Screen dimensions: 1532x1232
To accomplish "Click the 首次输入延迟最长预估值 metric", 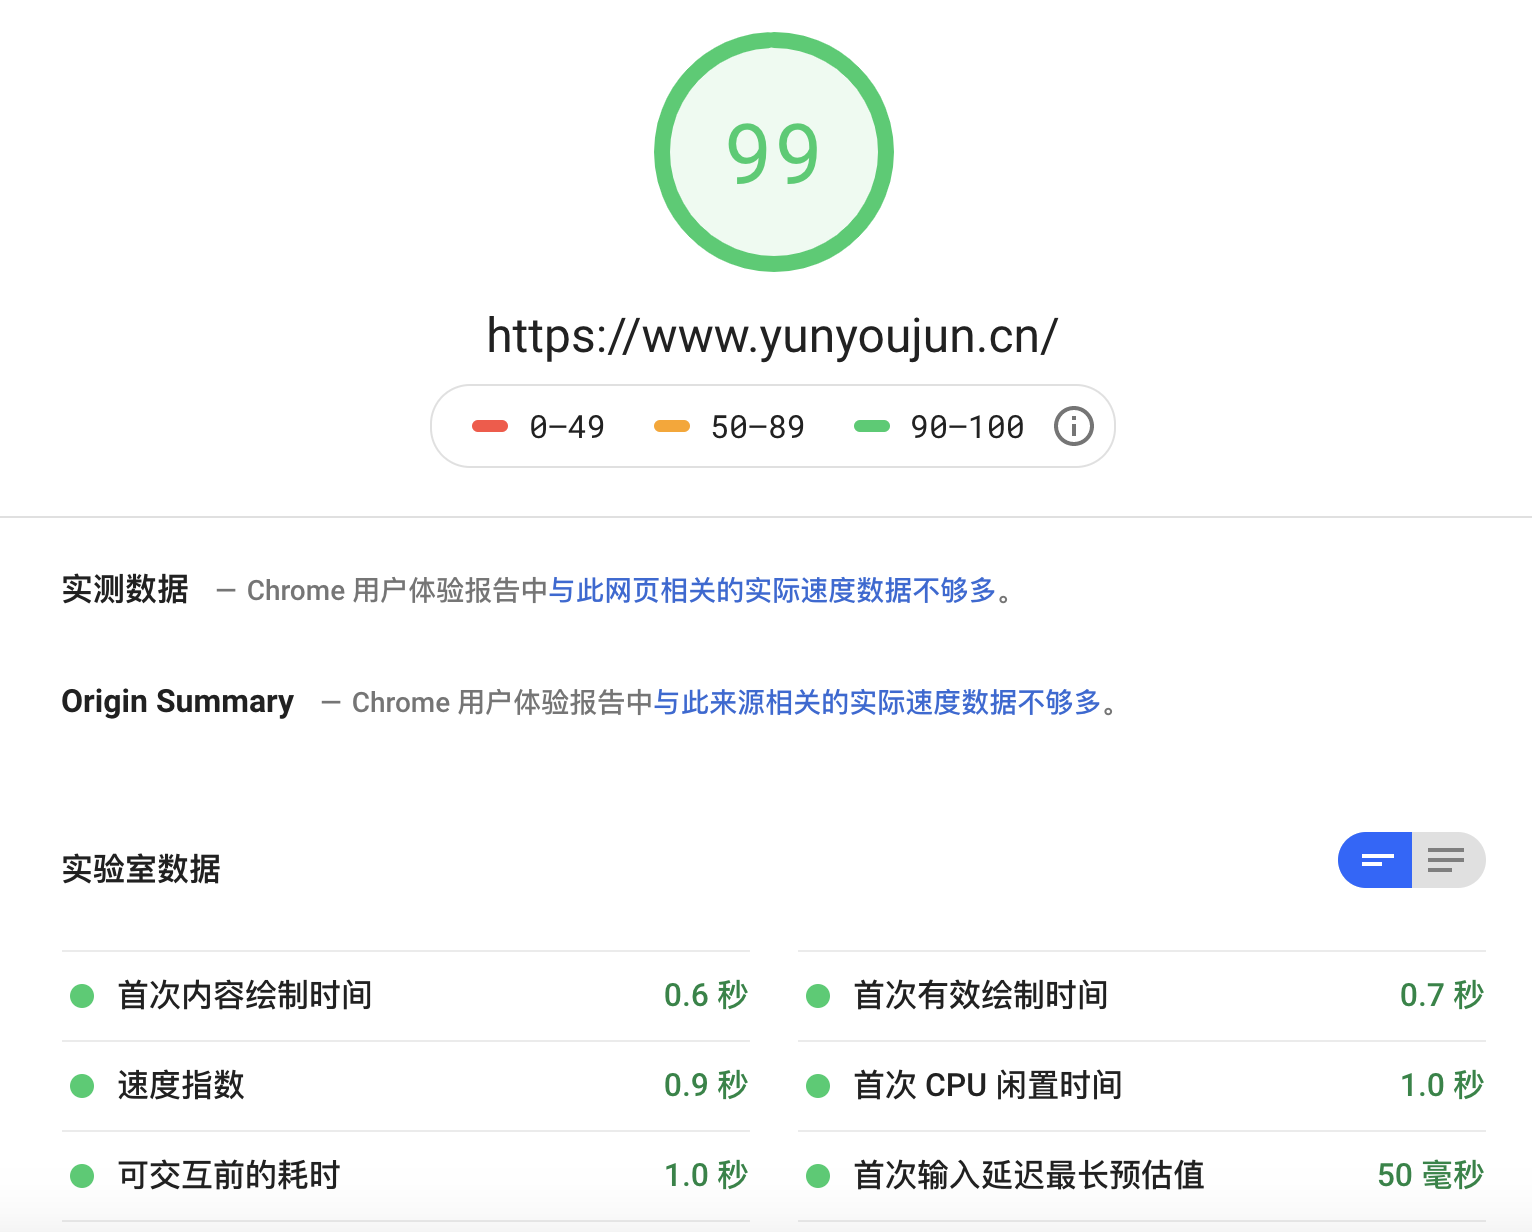I will [1142, 1176].
